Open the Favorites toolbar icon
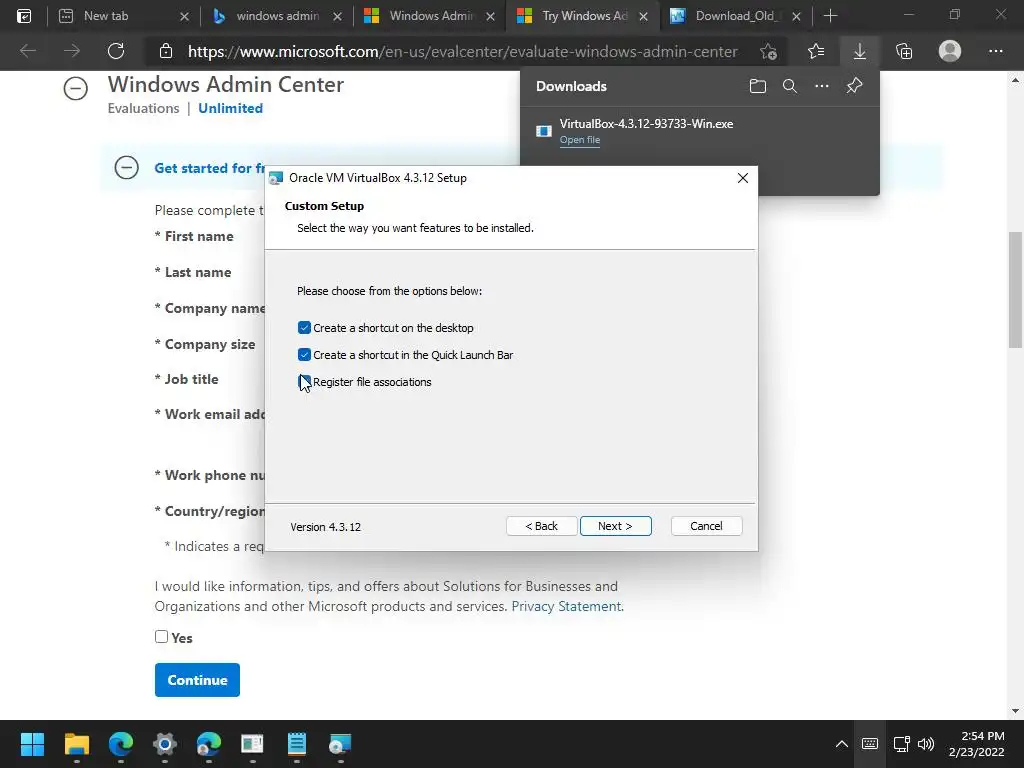 (816, 51)
